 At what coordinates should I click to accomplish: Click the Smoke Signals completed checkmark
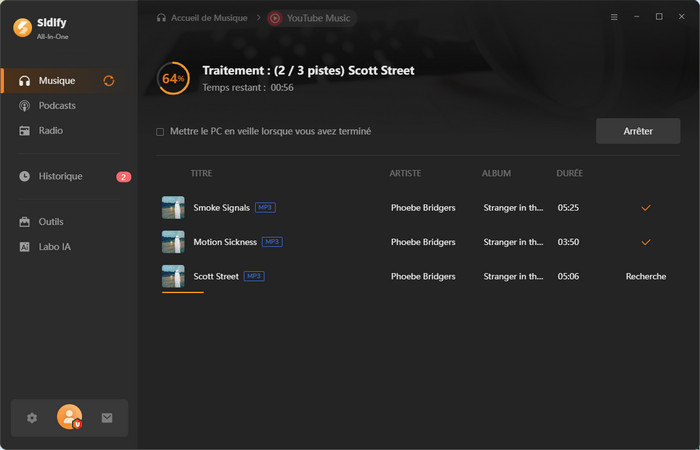645,208
